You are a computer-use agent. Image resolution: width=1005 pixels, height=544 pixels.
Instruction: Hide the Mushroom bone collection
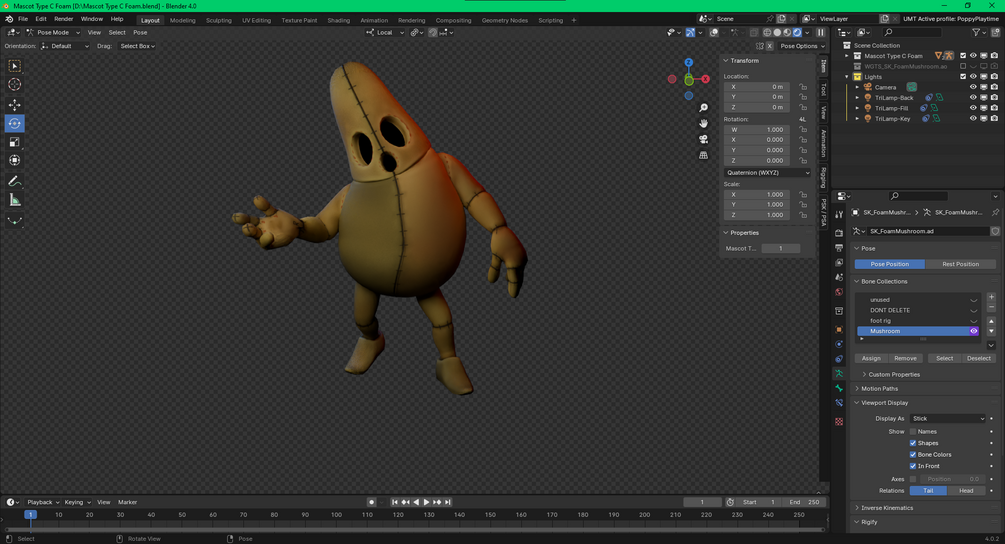tap(973, 331)
